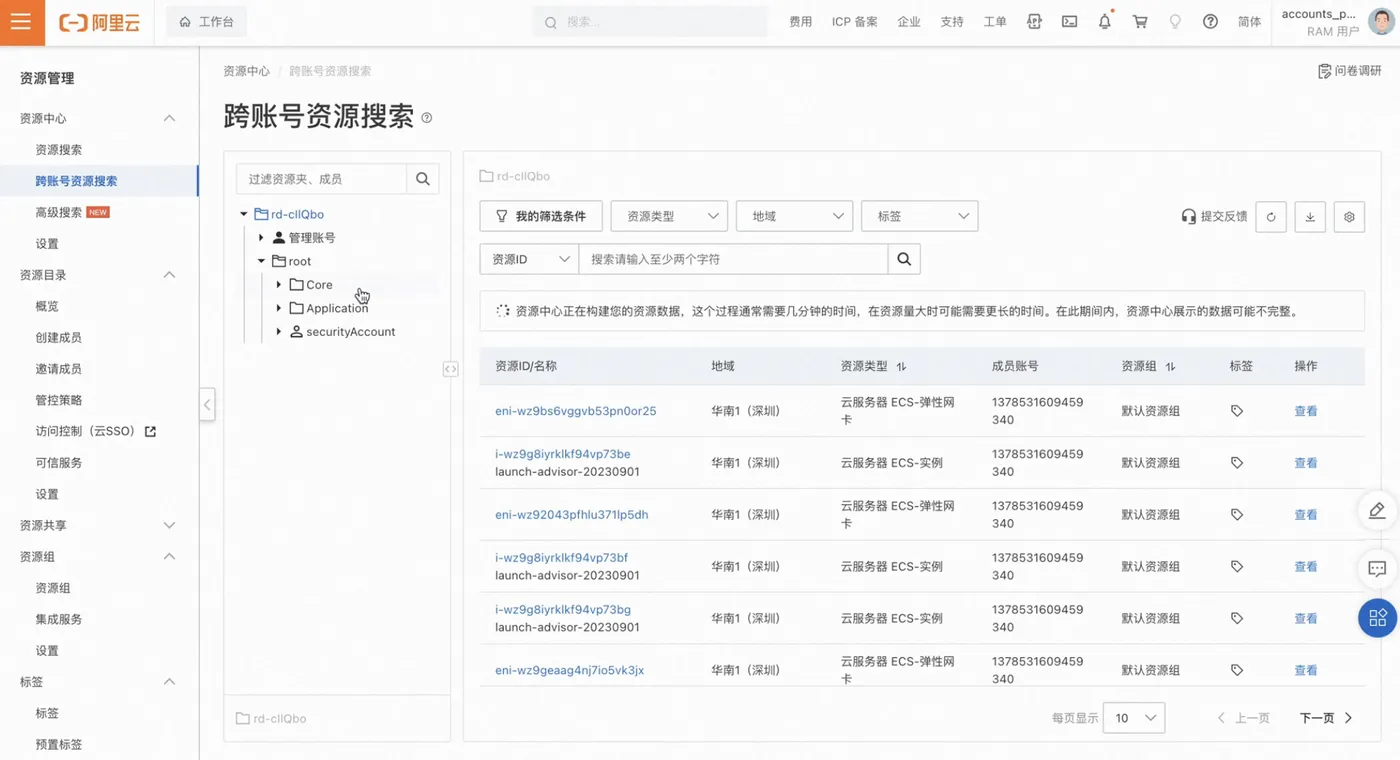The width and height of the screenshot is (1400, 760).
Task: Click the help icon next to the page title
Action: click(427, 118)
